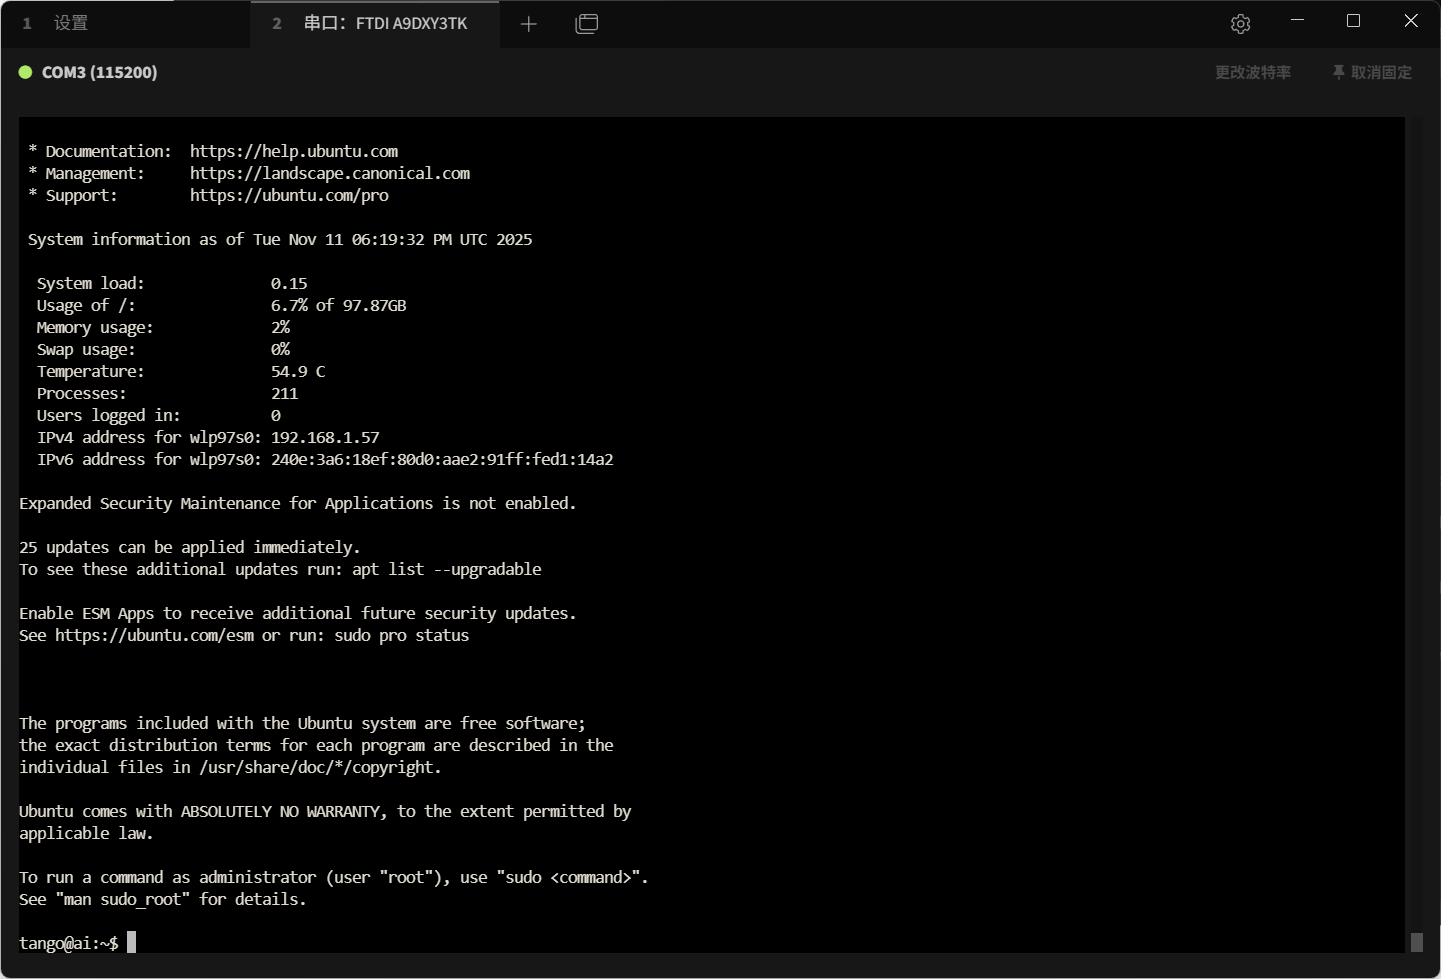This screenshot has width=1441, height=979.
Task: Click the https://ubuntu.com/esm link
Action: coord(154,635)
